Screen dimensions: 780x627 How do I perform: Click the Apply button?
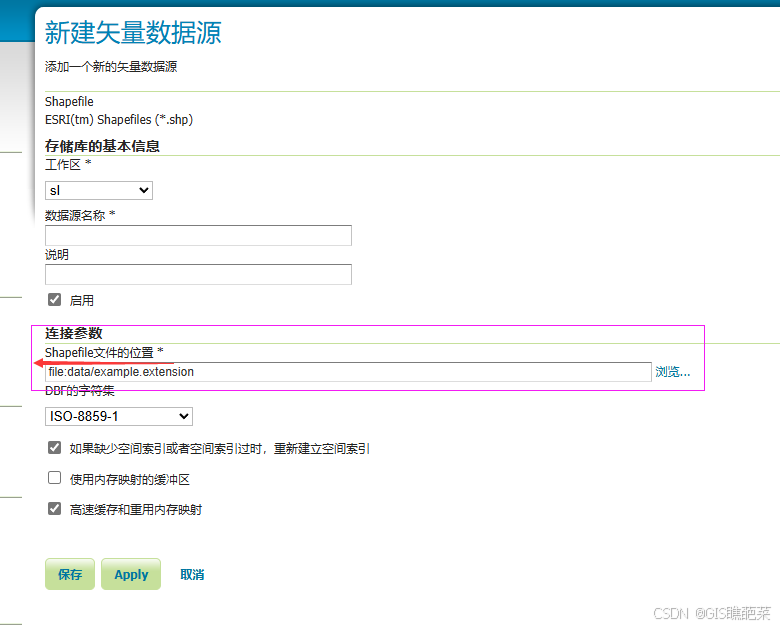click(x=131, y=574)
